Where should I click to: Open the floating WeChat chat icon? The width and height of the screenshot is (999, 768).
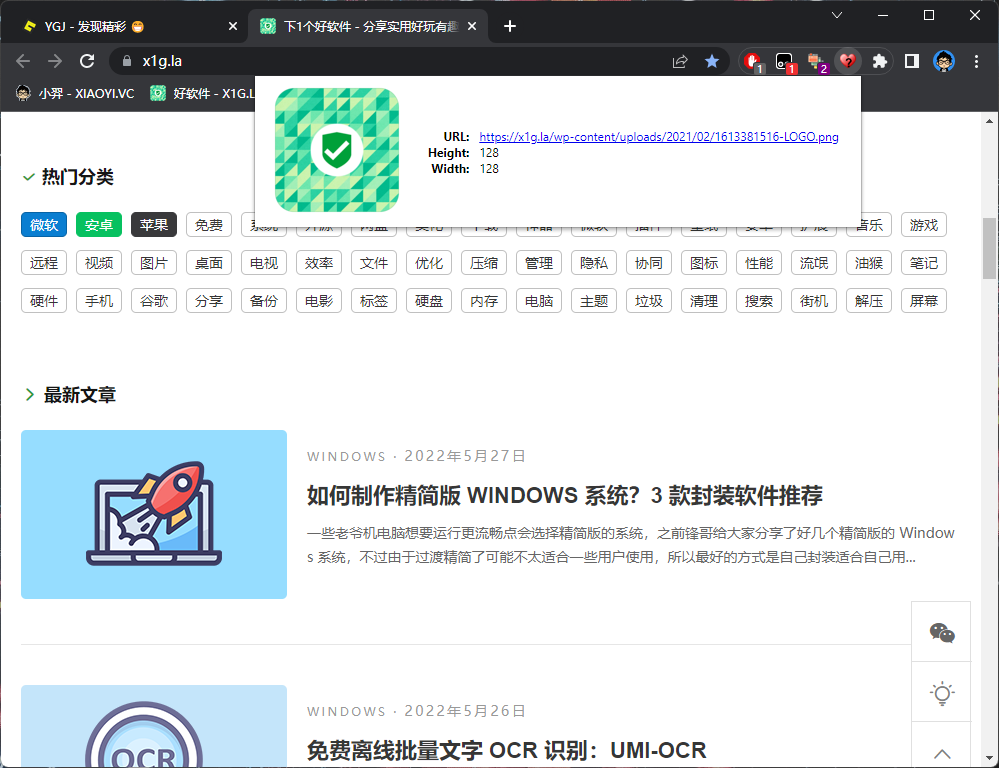pos(940,631)
